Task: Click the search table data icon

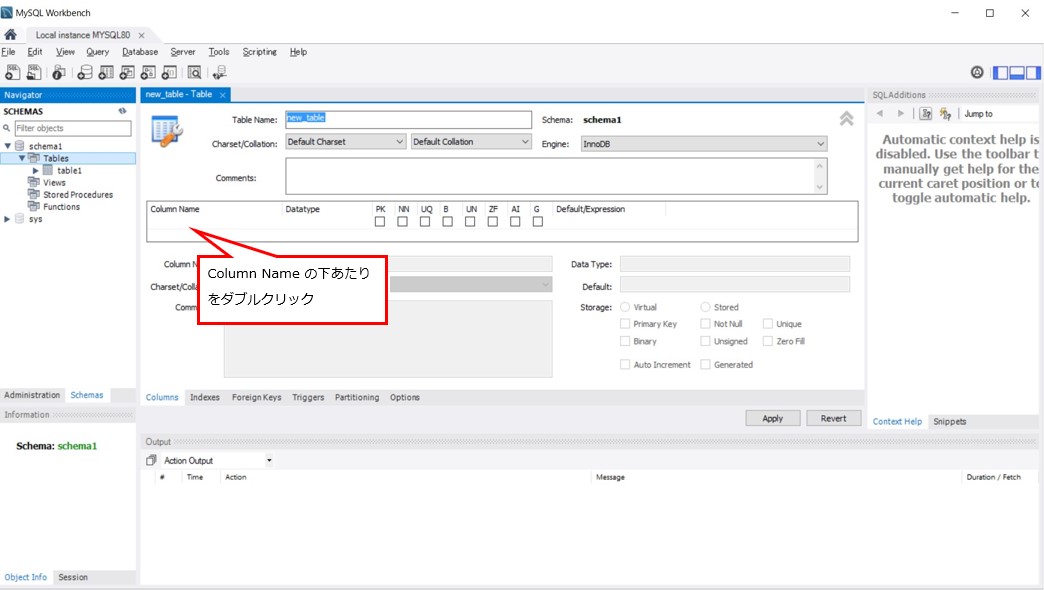Action: pyautogui.click(x=194, y=72)
